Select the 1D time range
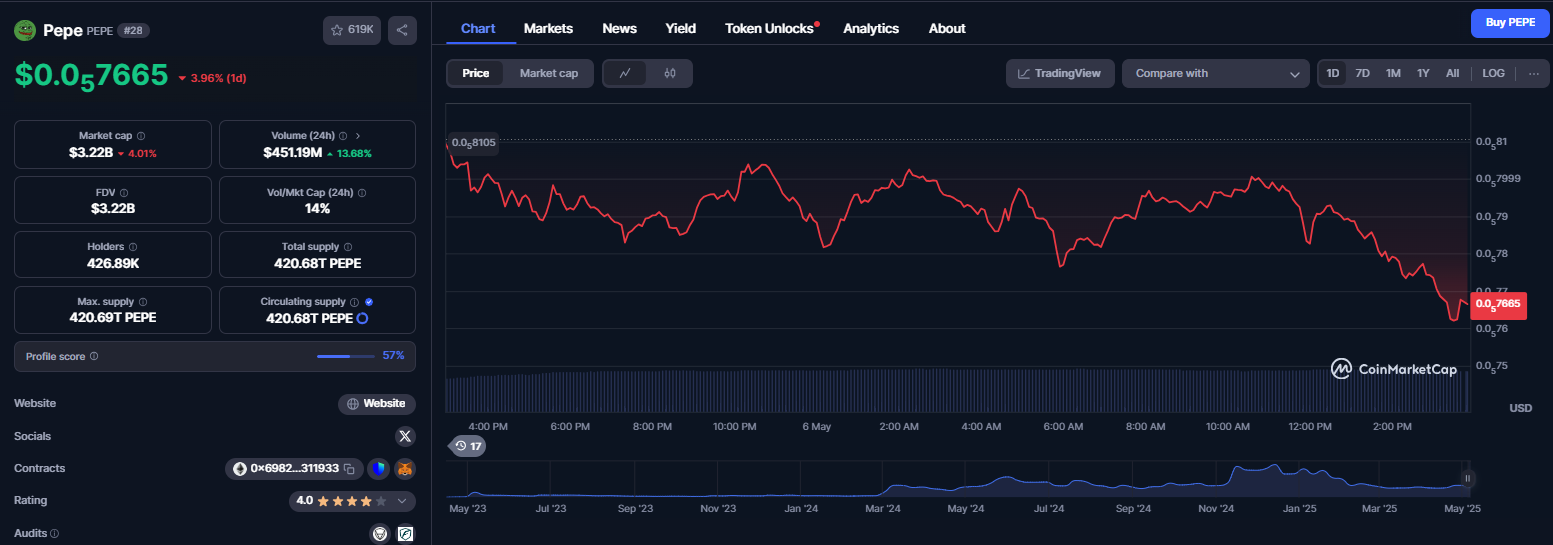The image size is (1553, 545). click(1333, 73)
